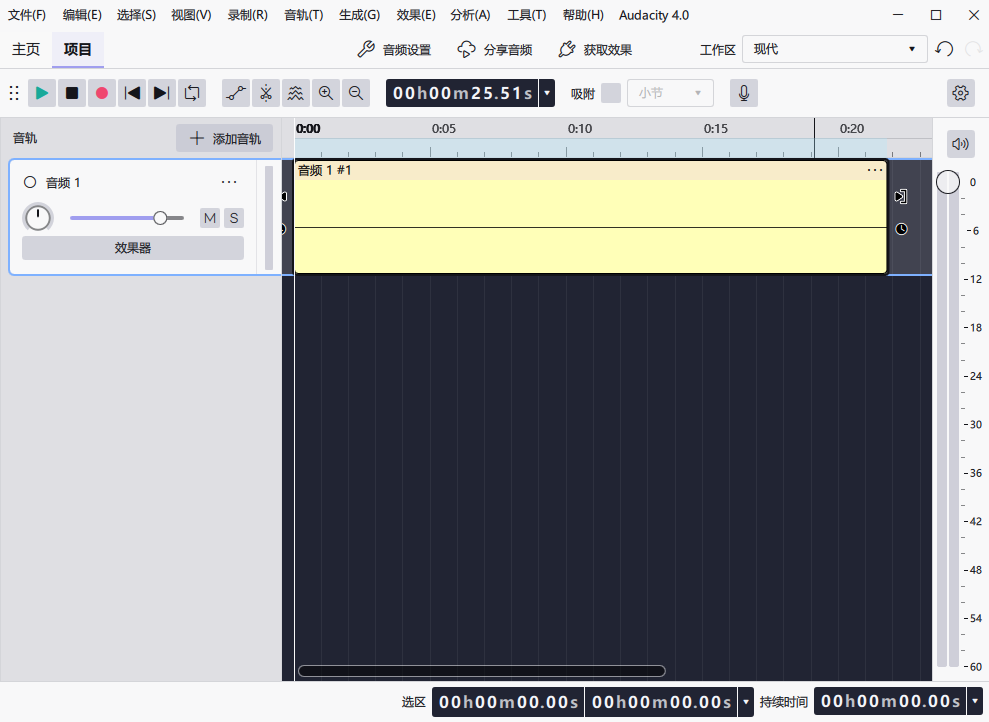Open the 音轨(T) menu
Image resolution: width=989 pixels, height=722 pixels.
click(303, 15)
